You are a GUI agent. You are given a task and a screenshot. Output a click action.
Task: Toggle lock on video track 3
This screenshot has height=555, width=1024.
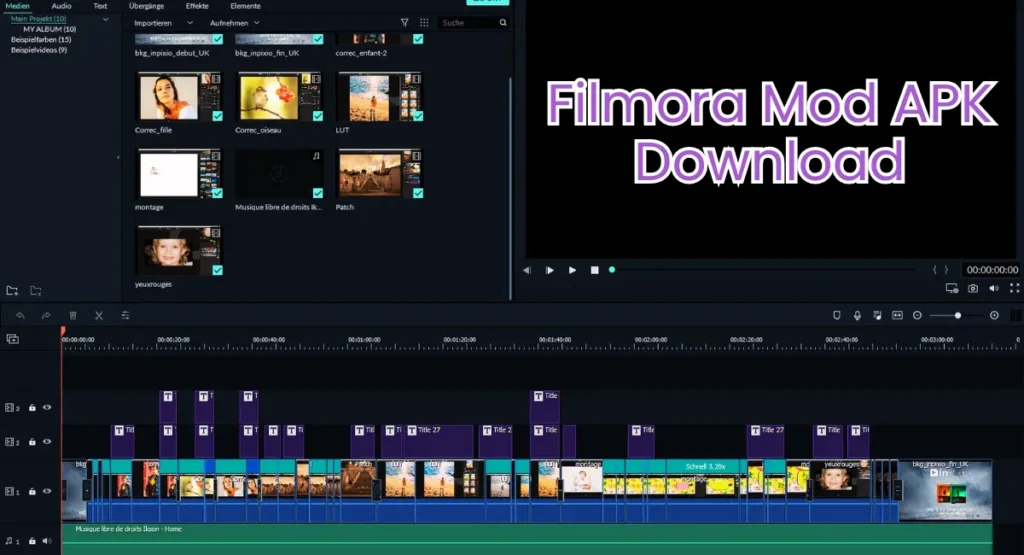pos(32,407)
